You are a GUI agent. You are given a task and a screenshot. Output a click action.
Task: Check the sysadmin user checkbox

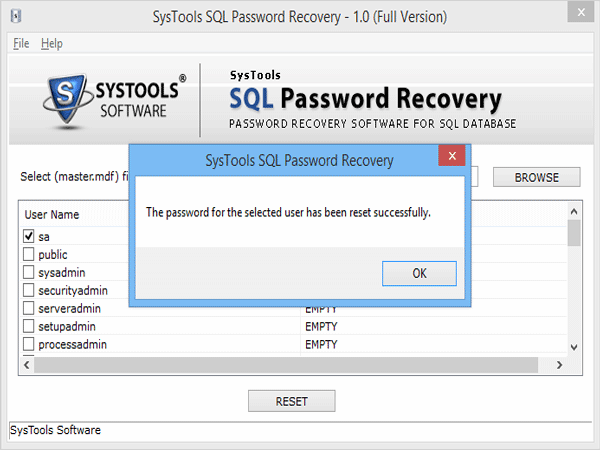(x=29, y=272)
